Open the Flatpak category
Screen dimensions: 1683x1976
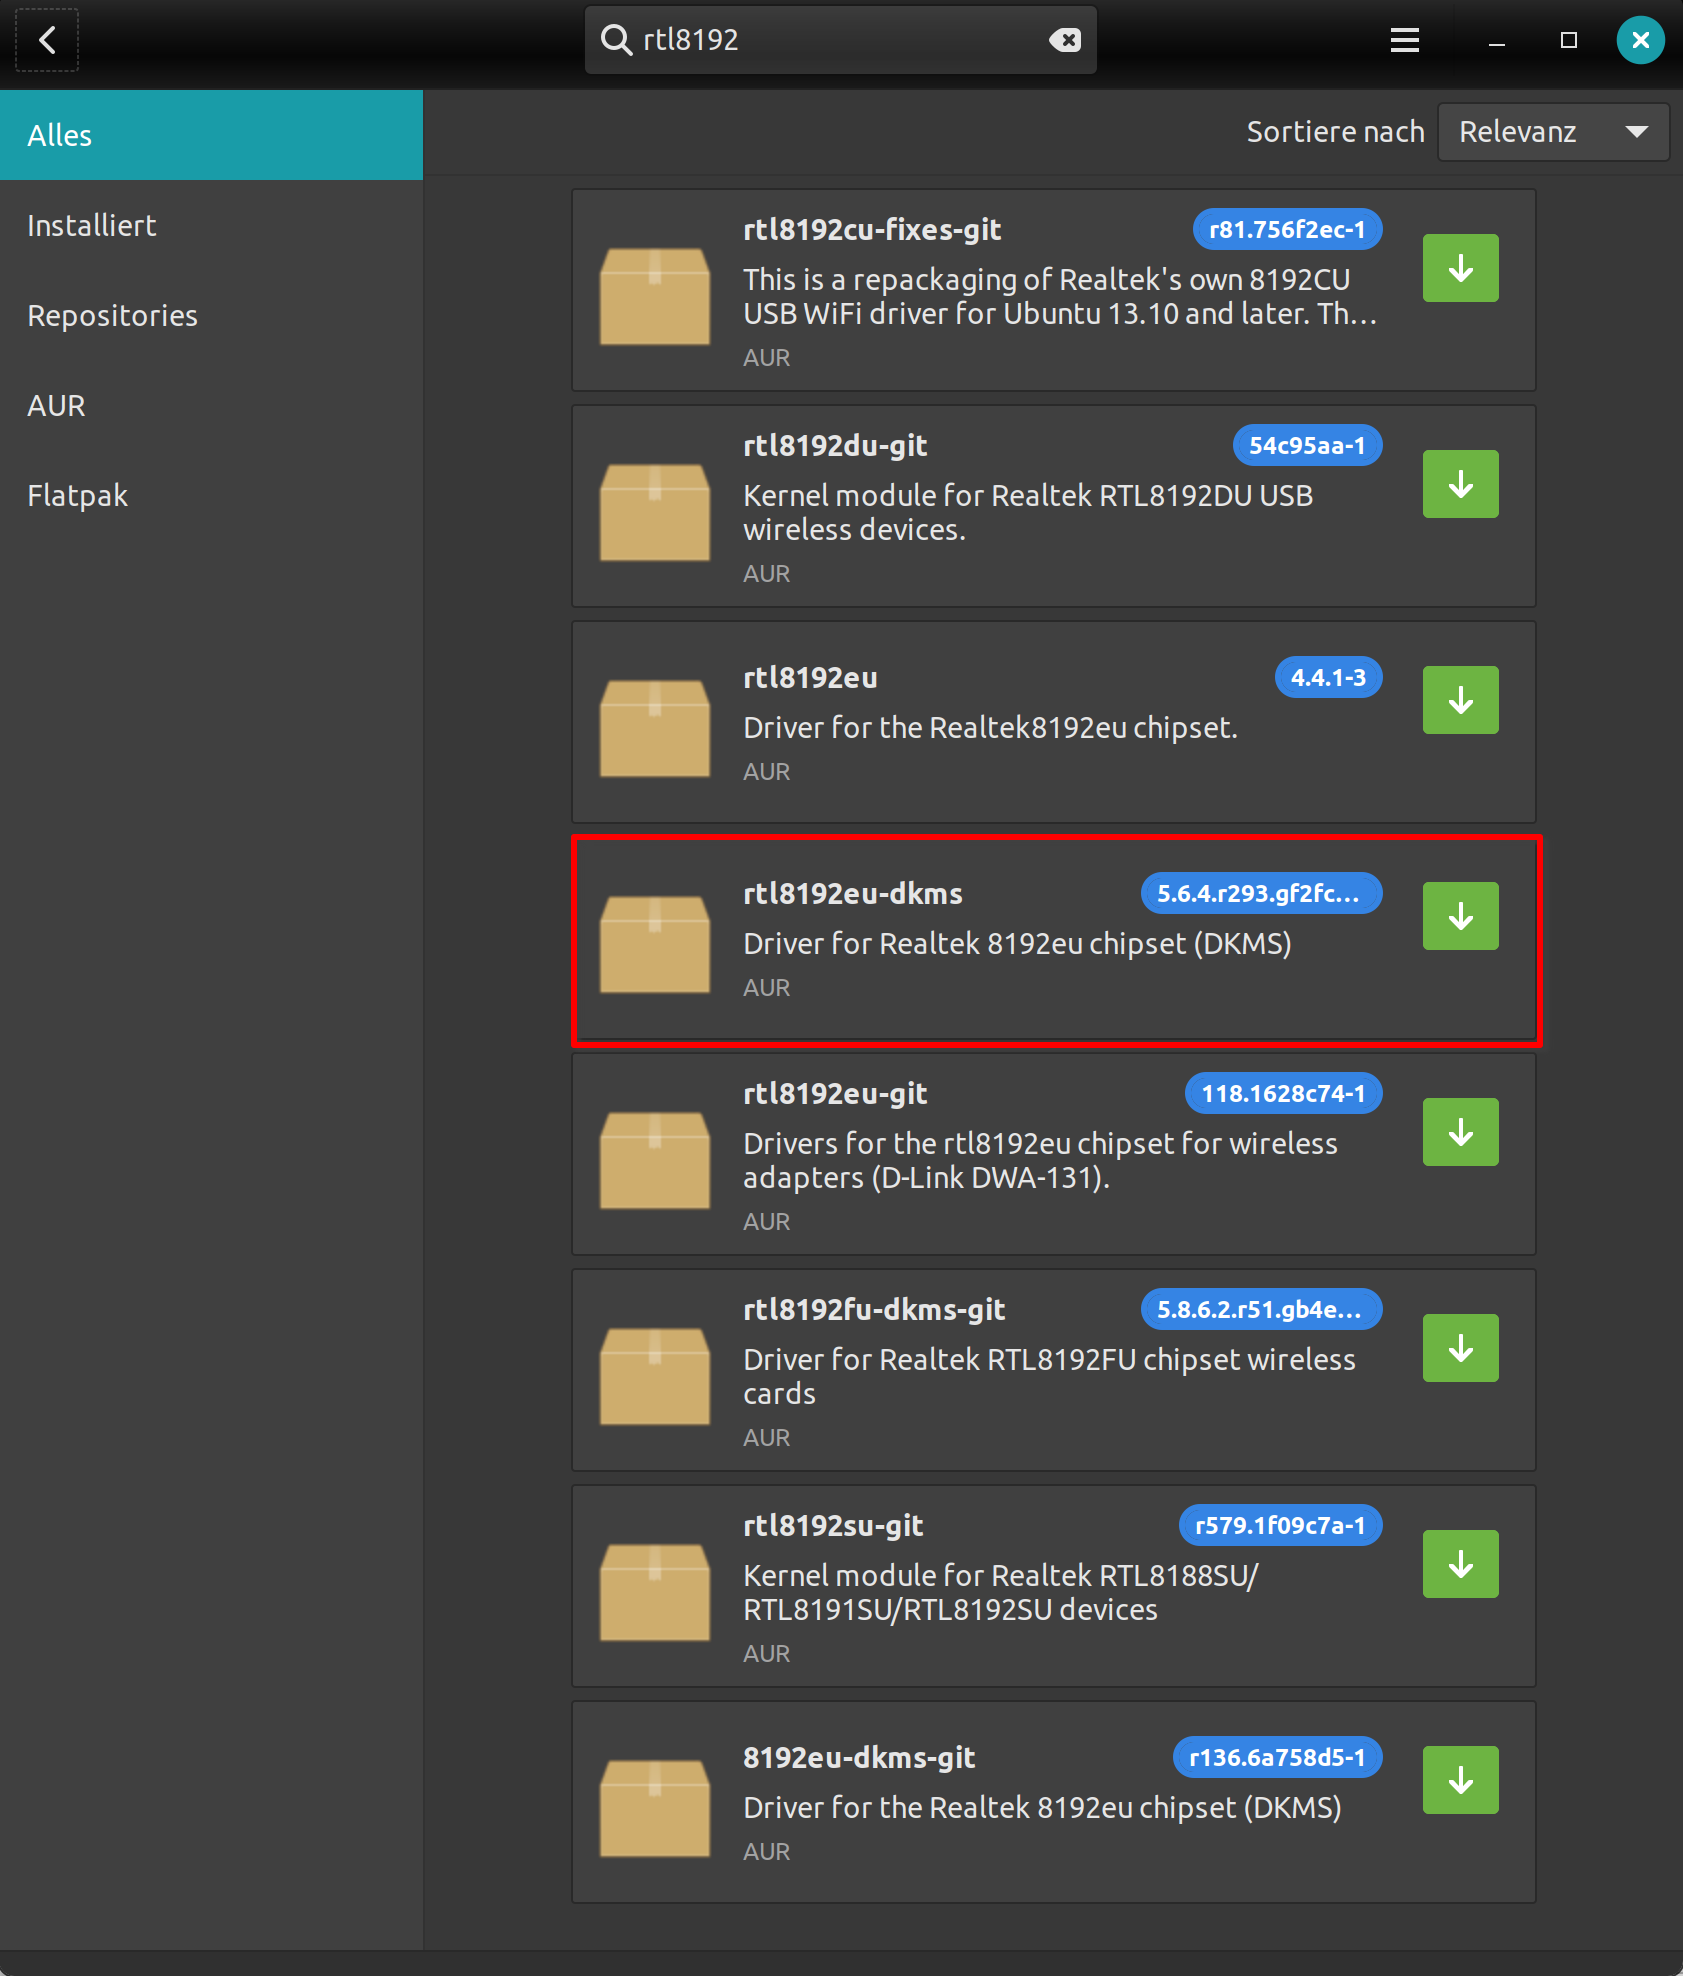point(77,496)
